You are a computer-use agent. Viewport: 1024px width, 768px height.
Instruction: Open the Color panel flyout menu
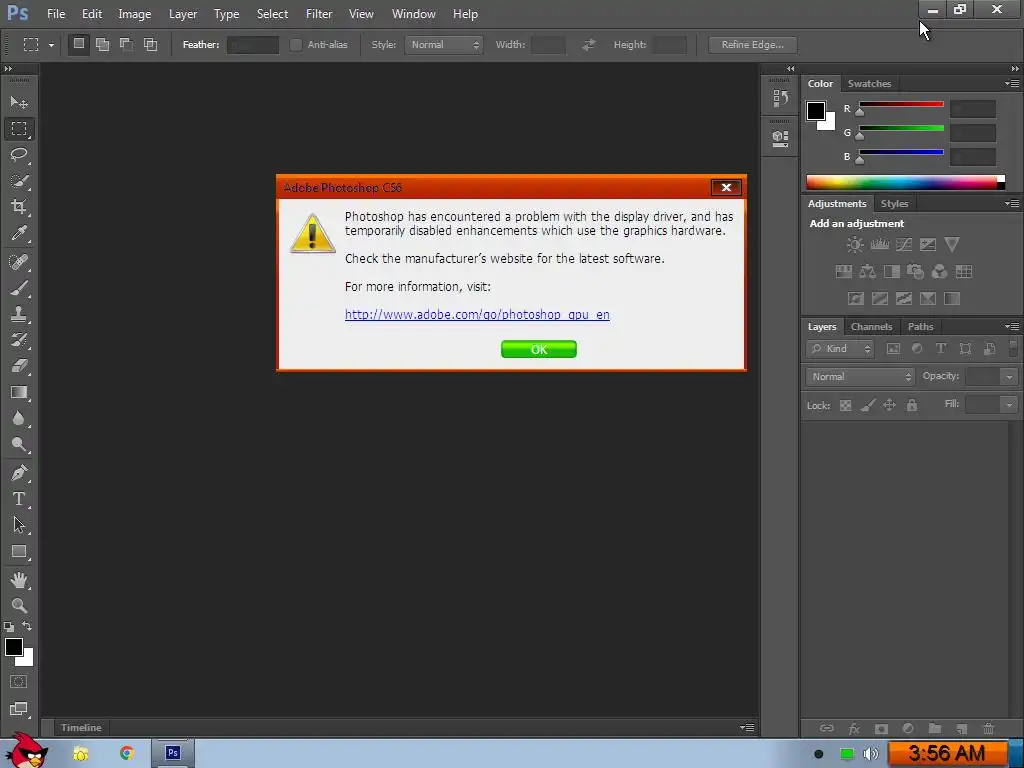1012,84
